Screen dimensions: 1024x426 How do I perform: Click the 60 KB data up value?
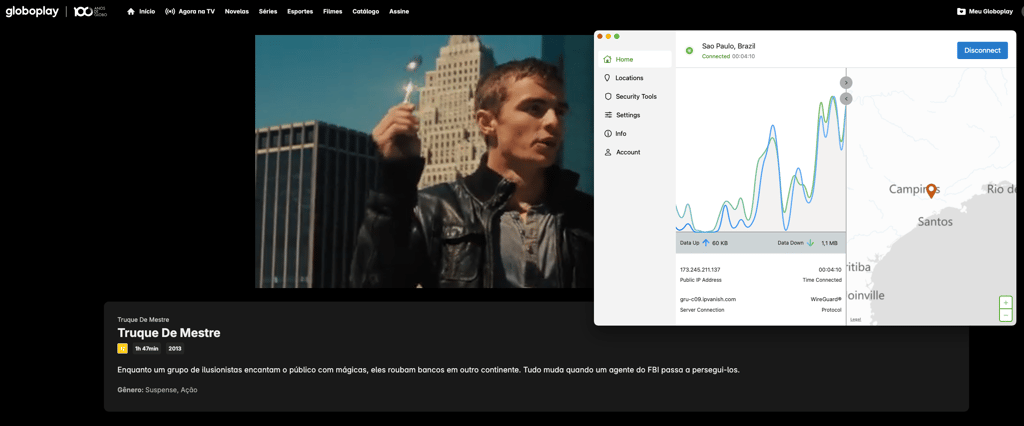pyautogui.click(x=720, y=243)
